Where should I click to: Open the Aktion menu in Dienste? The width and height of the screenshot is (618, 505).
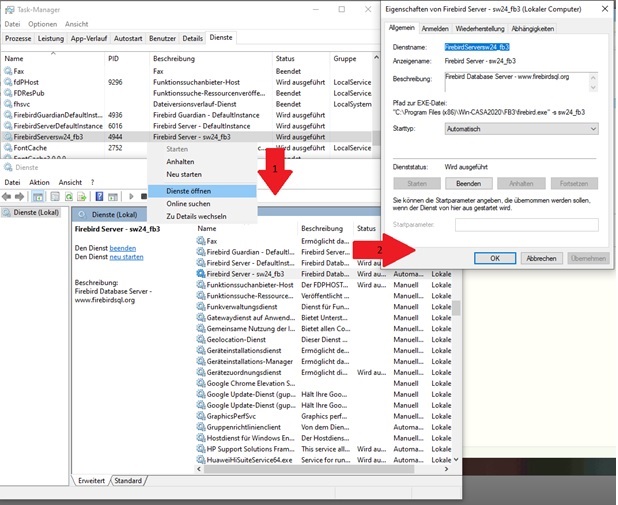coord(39,183)
